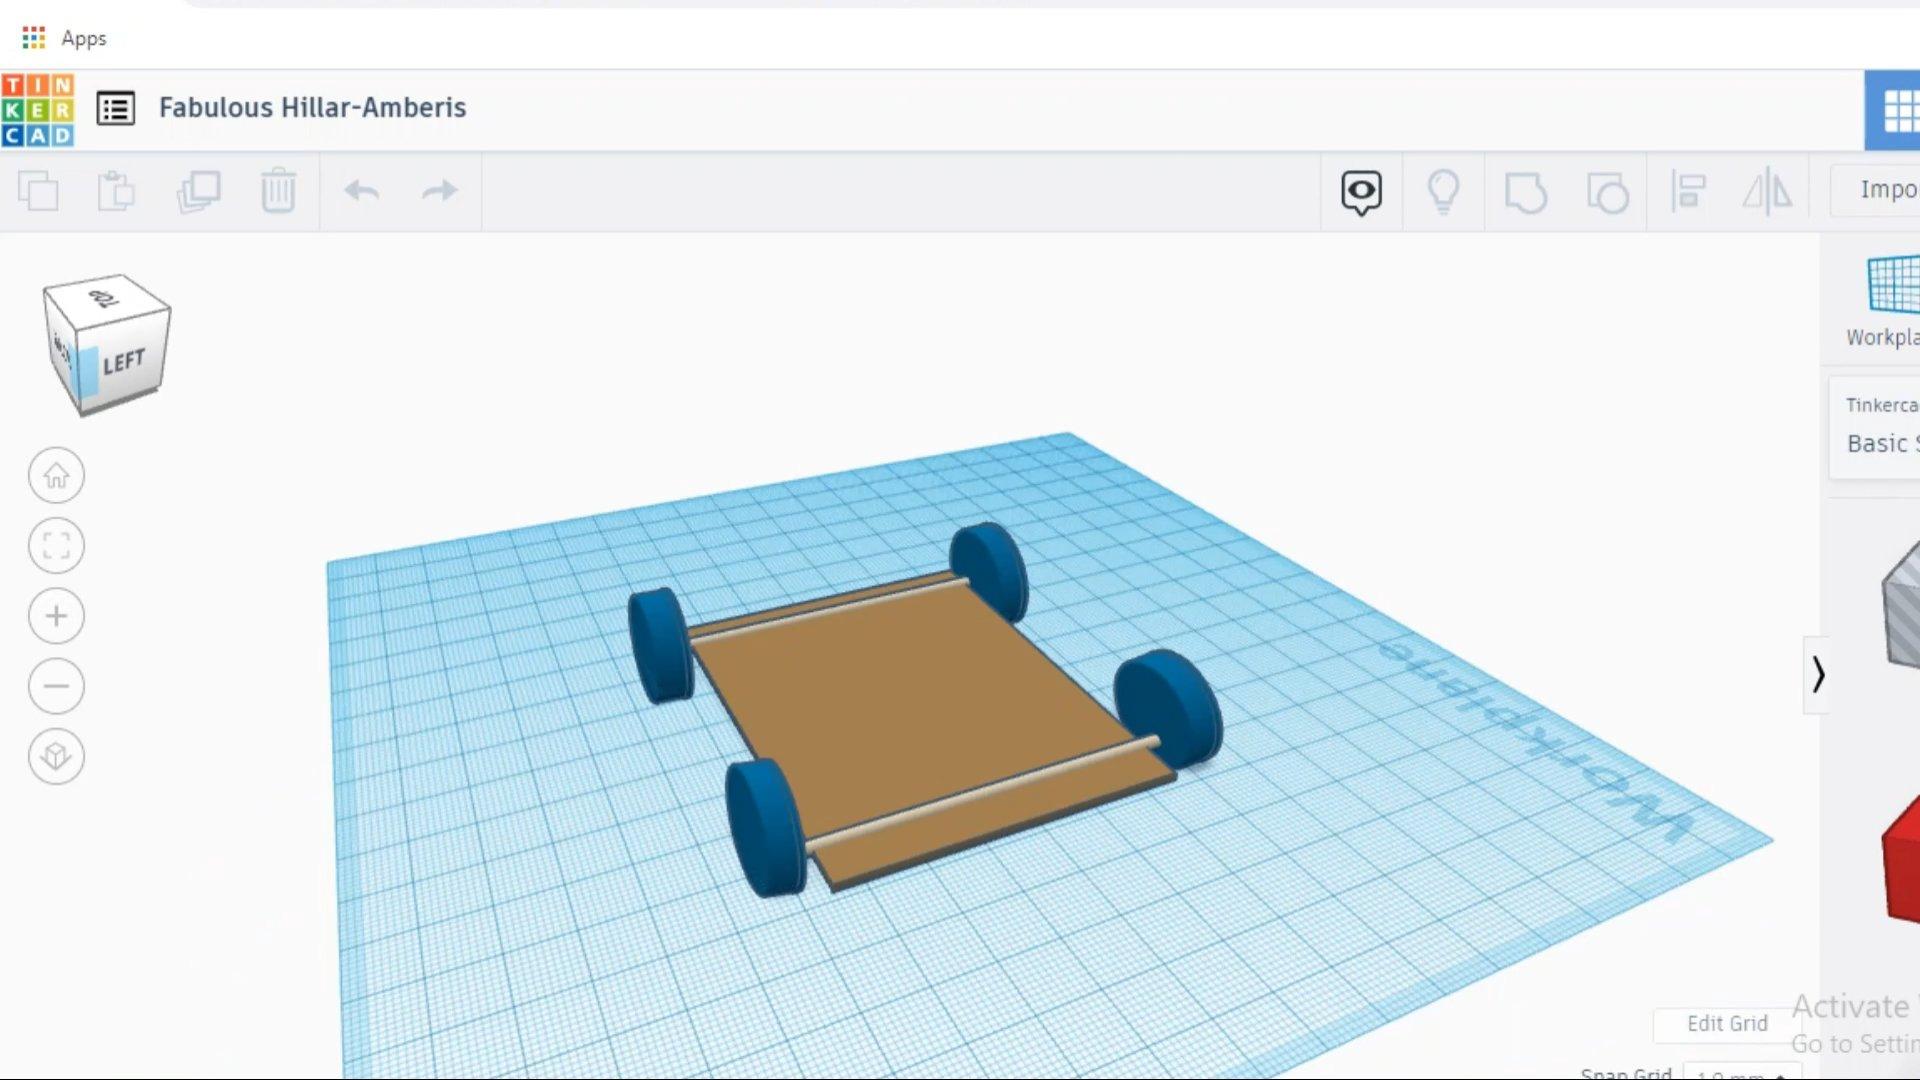Click the Group shapes icon

1525,190
